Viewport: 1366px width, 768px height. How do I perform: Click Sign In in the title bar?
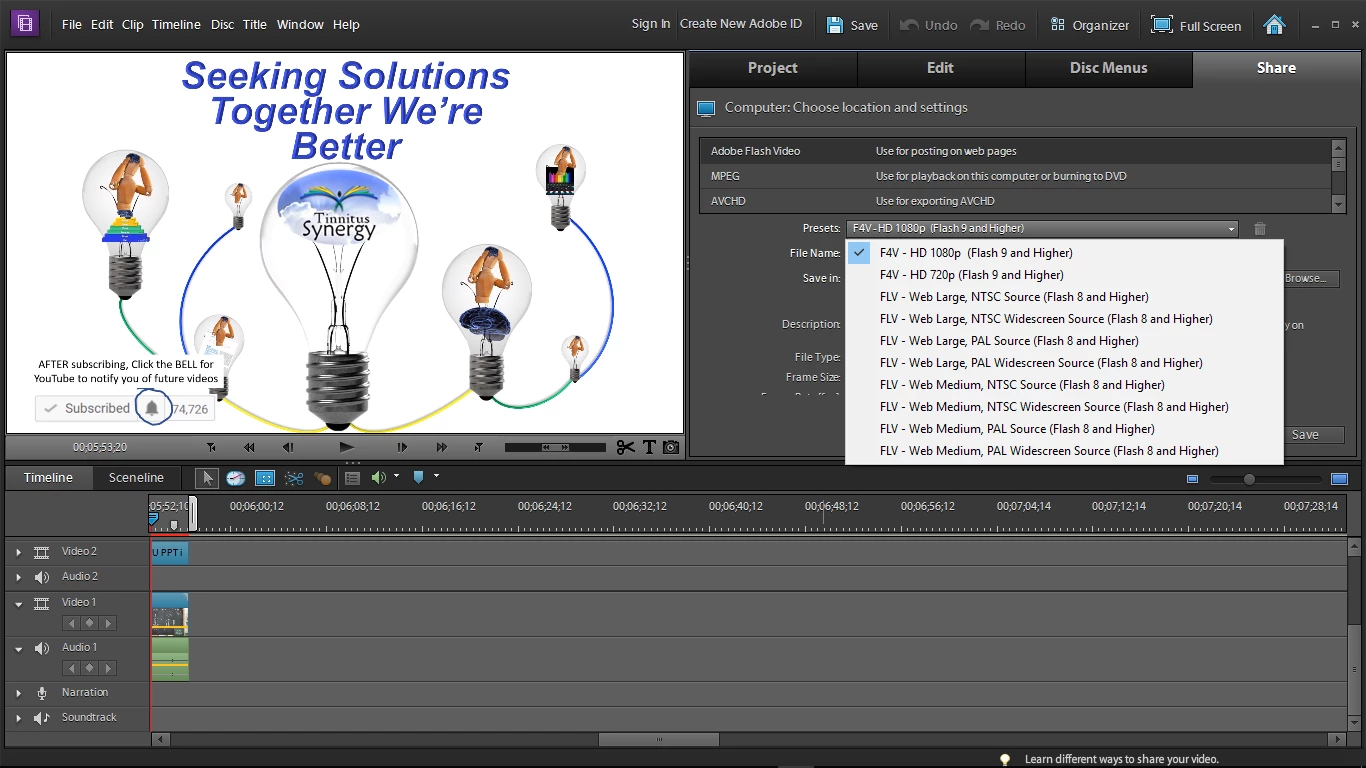[x=651, y=24]
